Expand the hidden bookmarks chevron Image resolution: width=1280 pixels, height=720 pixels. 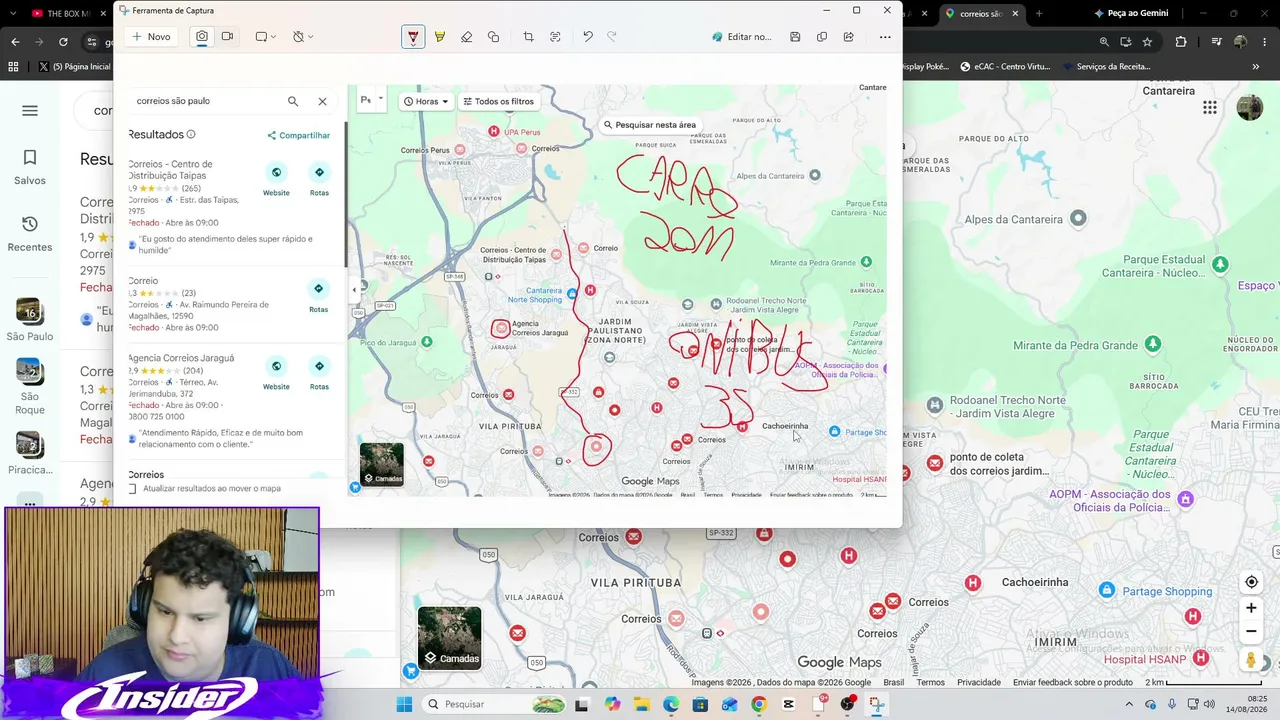(1256, 67)
